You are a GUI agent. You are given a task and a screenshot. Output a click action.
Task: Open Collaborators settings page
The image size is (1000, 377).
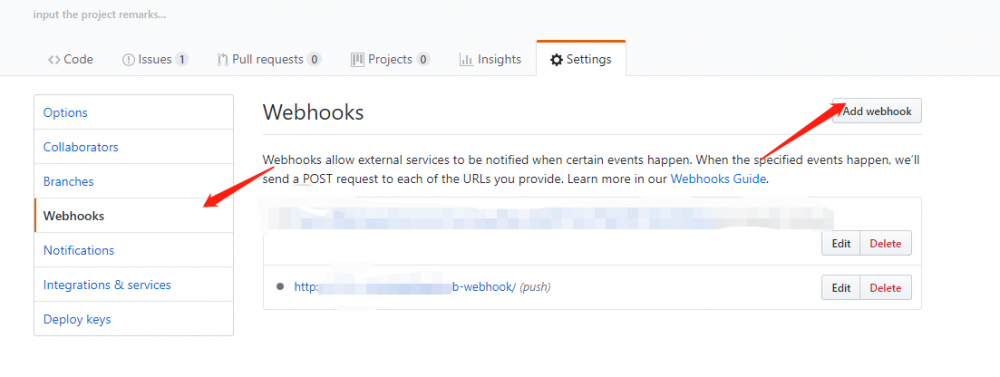point(134,147)
